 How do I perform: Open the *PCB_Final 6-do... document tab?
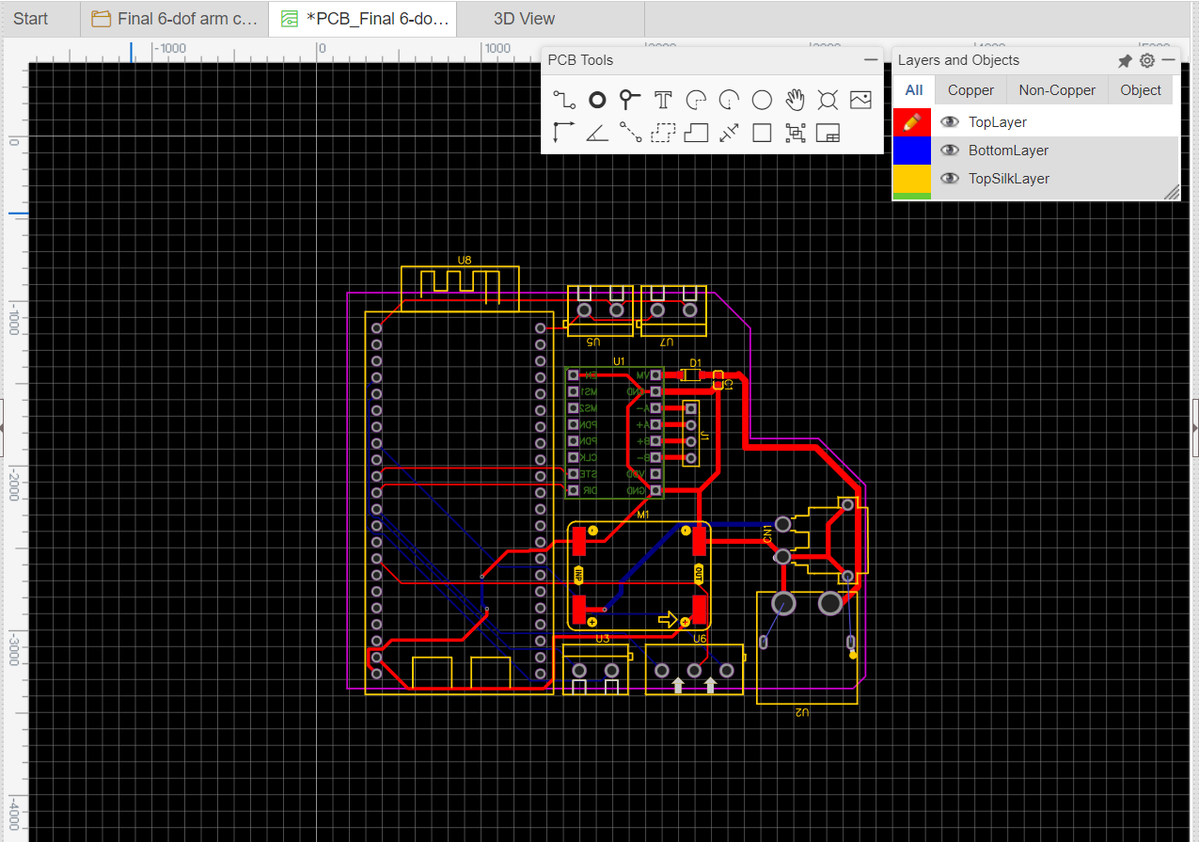[x=363, y=18]
